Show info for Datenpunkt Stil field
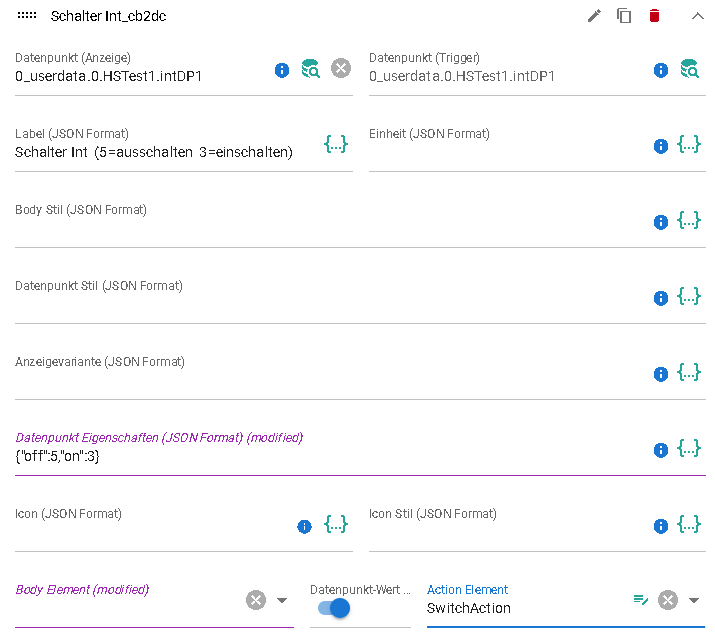The height and width of the screenshot is (634, 715). click(660, 298)
